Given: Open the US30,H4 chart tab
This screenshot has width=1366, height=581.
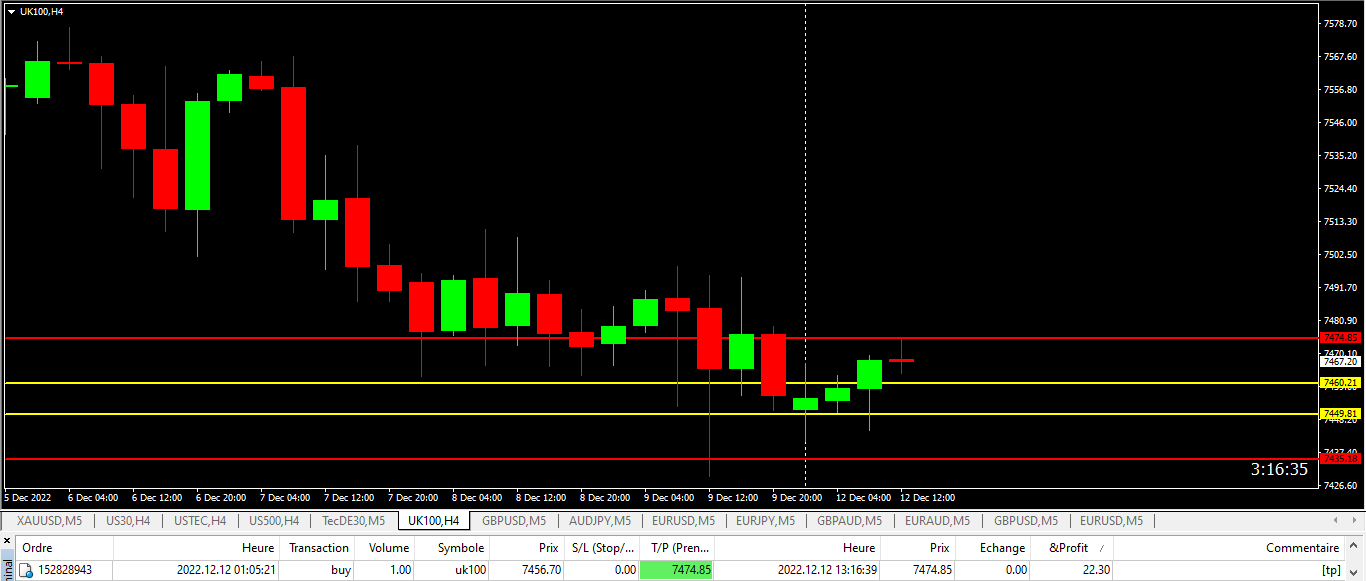Looking at the screenshot, I should pyautogui.click(x=128, y=521).
